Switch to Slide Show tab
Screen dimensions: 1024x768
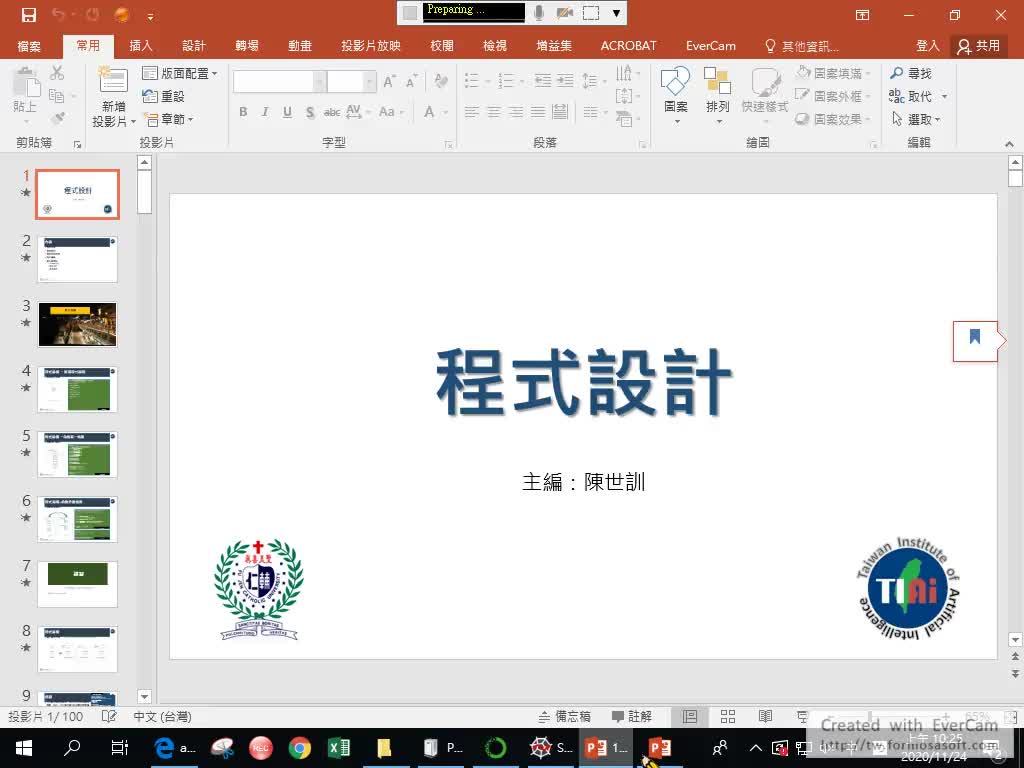point(371,46)
